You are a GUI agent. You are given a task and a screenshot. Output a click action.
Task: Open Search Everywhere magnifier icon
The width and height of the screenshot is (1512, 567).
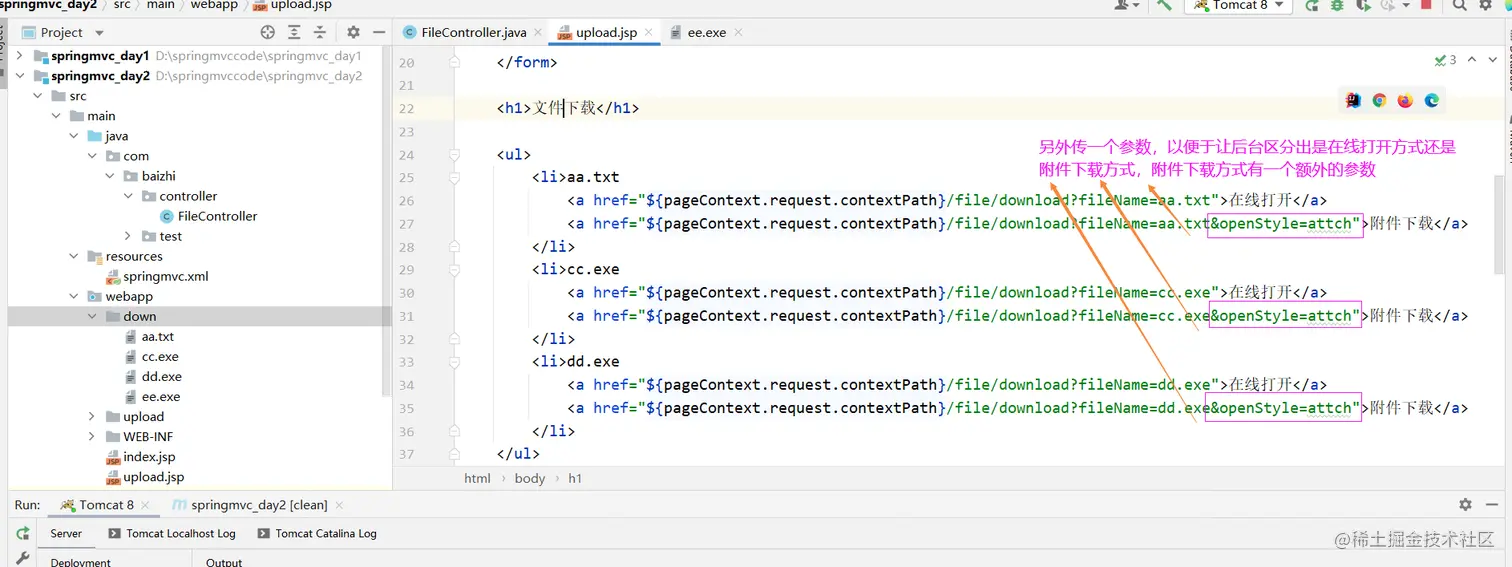(x=1460, y=5)
